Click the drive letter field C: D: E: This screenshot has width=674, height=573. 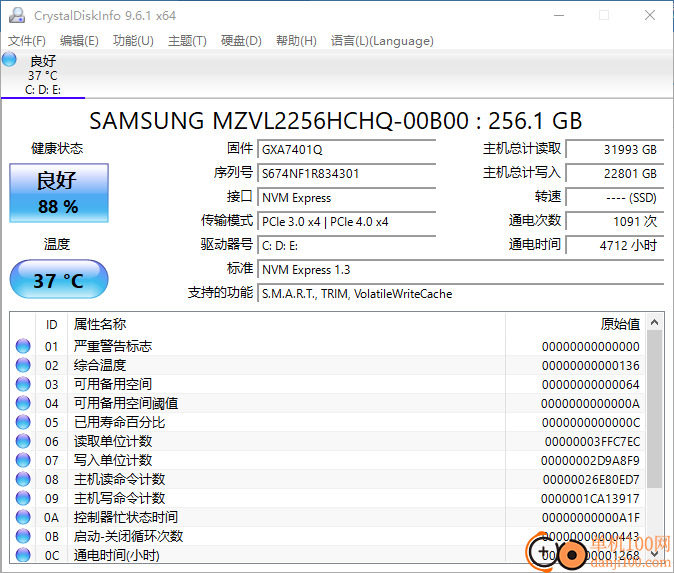[346, 245]
